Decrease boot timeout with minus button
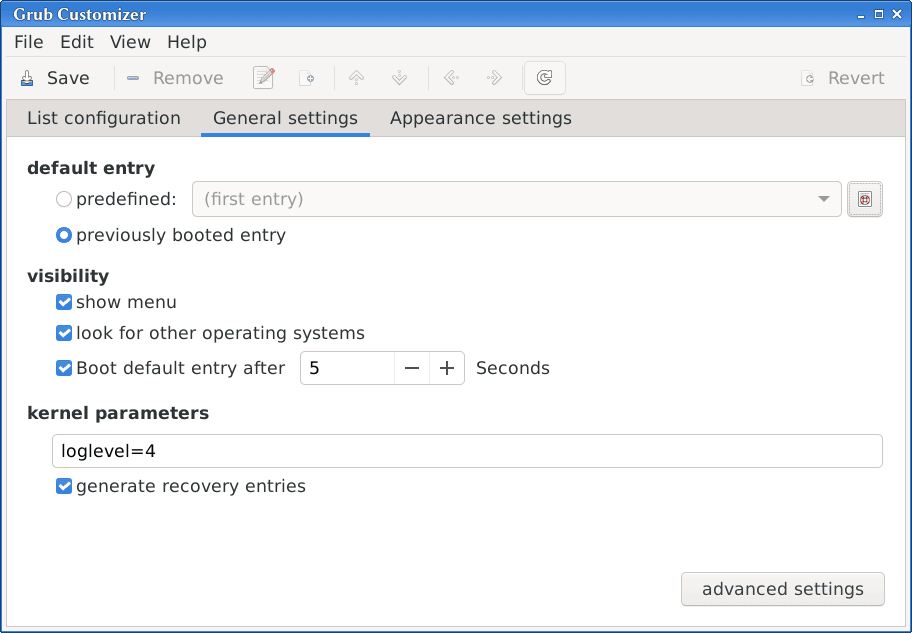 (412, 368)
